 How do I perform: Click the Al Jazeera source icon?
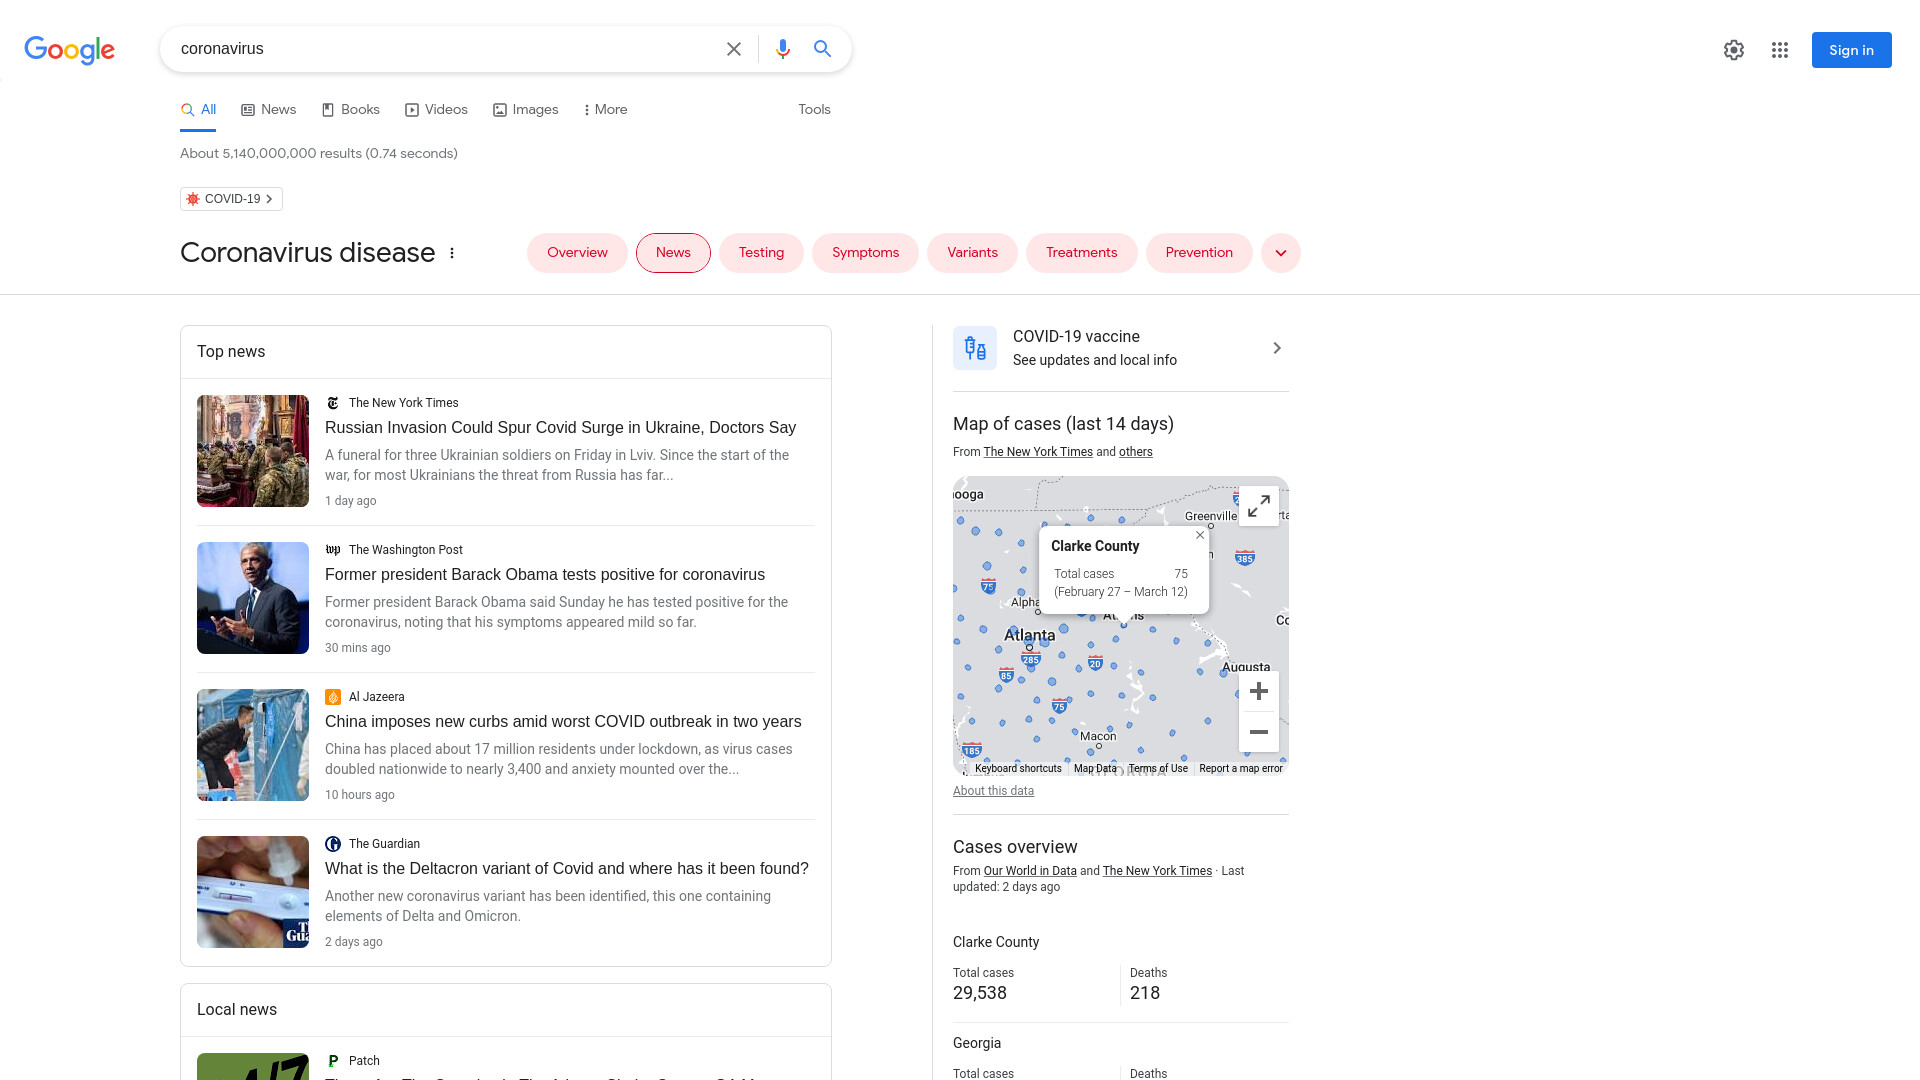pos(333,697)
